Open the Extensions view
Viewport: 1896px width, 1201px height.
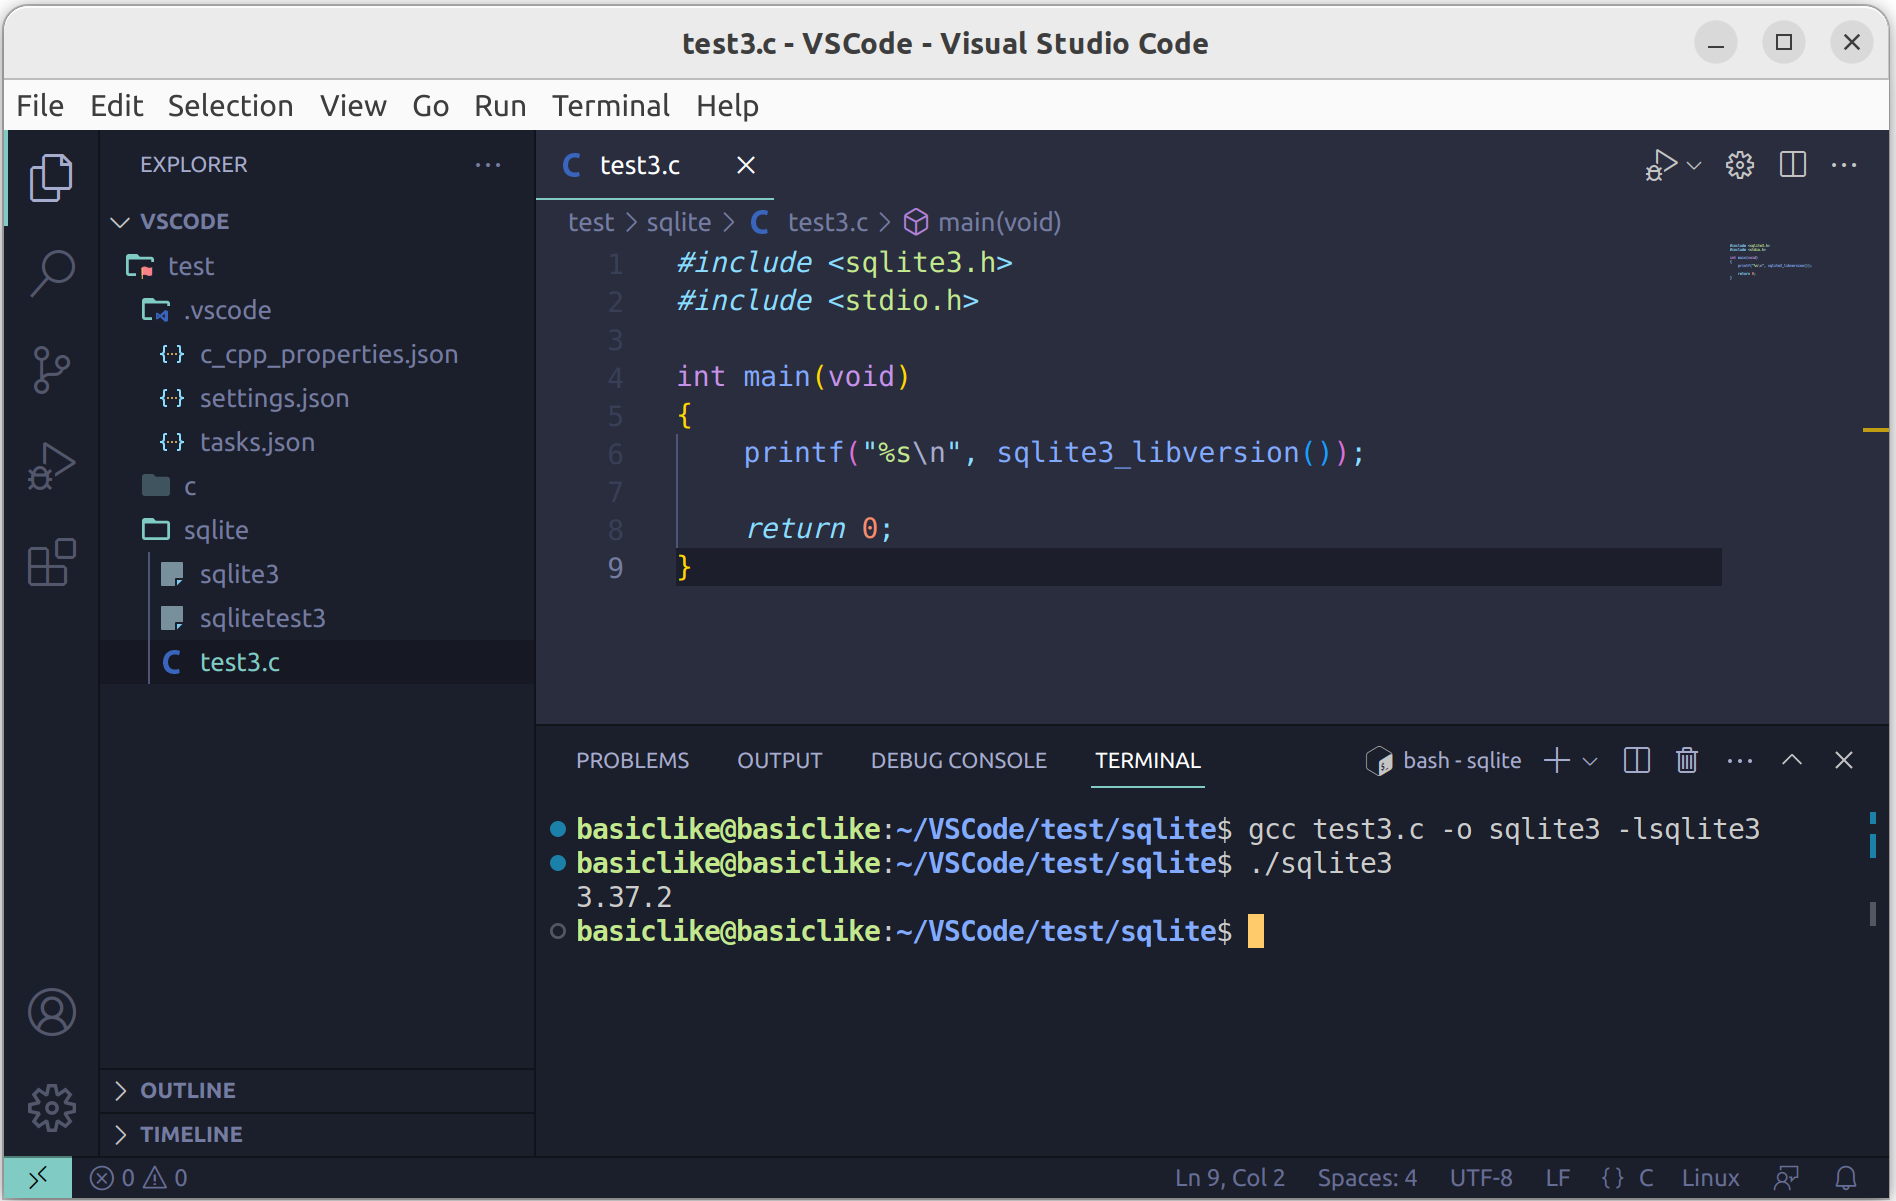tap(51, 562)
